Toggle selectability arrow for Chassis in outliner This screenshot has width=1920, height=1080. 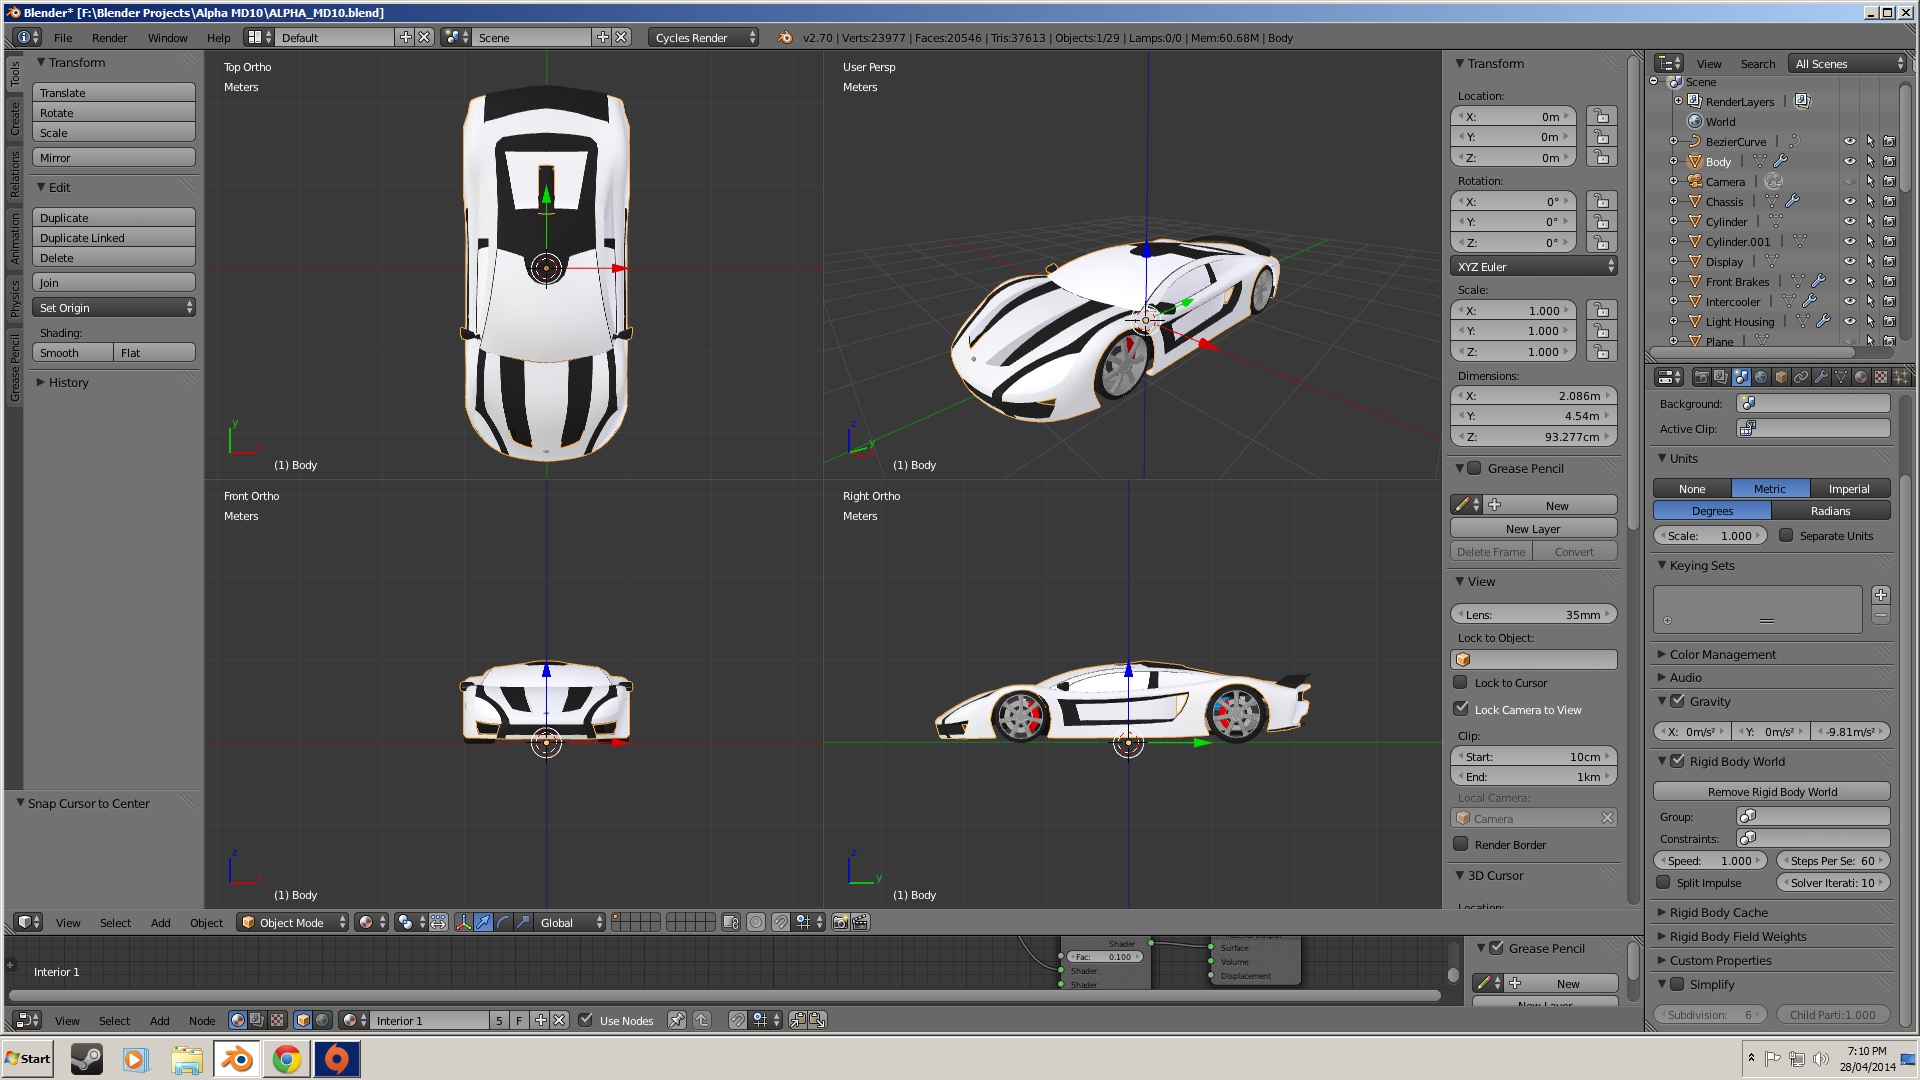coord(1869,201)
